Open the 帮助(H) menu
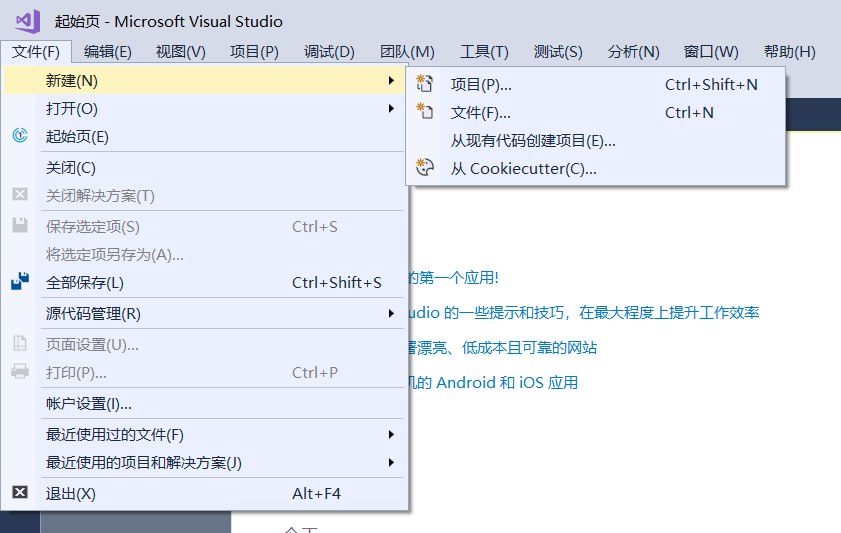 pos(790,52)
